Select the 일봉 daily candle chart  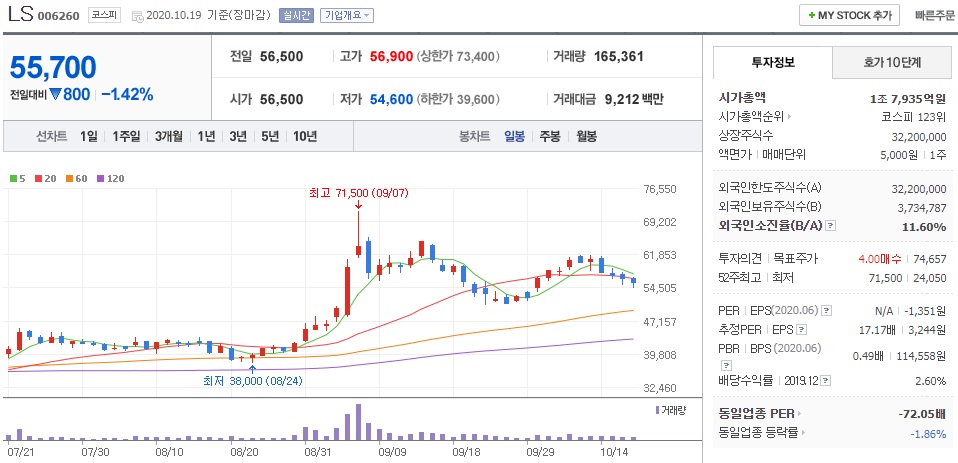click(514, 136)
